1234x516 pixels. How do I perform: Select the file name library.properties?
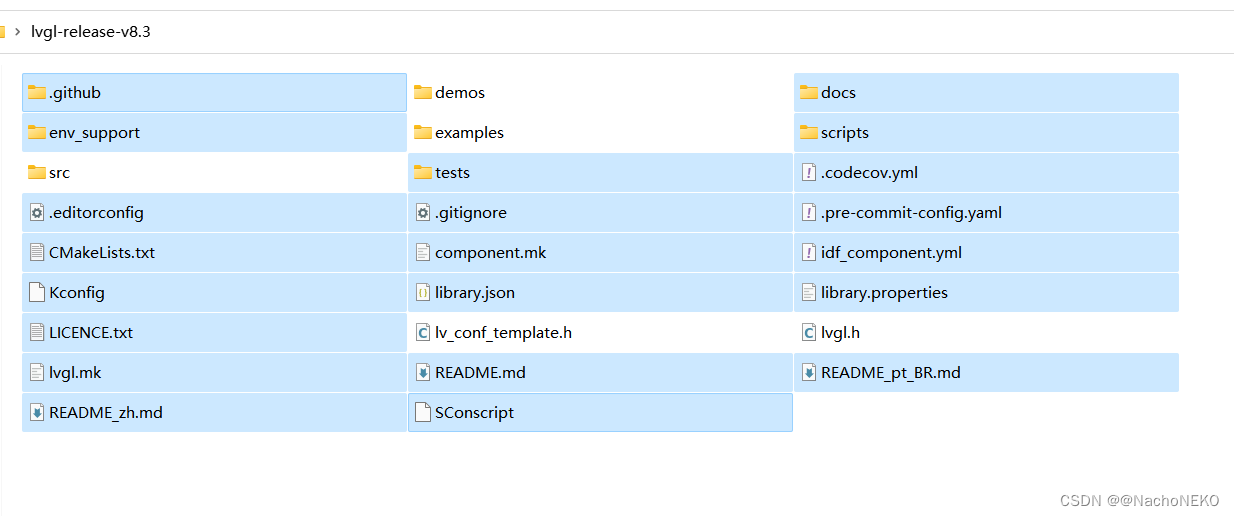pos(884,292)
